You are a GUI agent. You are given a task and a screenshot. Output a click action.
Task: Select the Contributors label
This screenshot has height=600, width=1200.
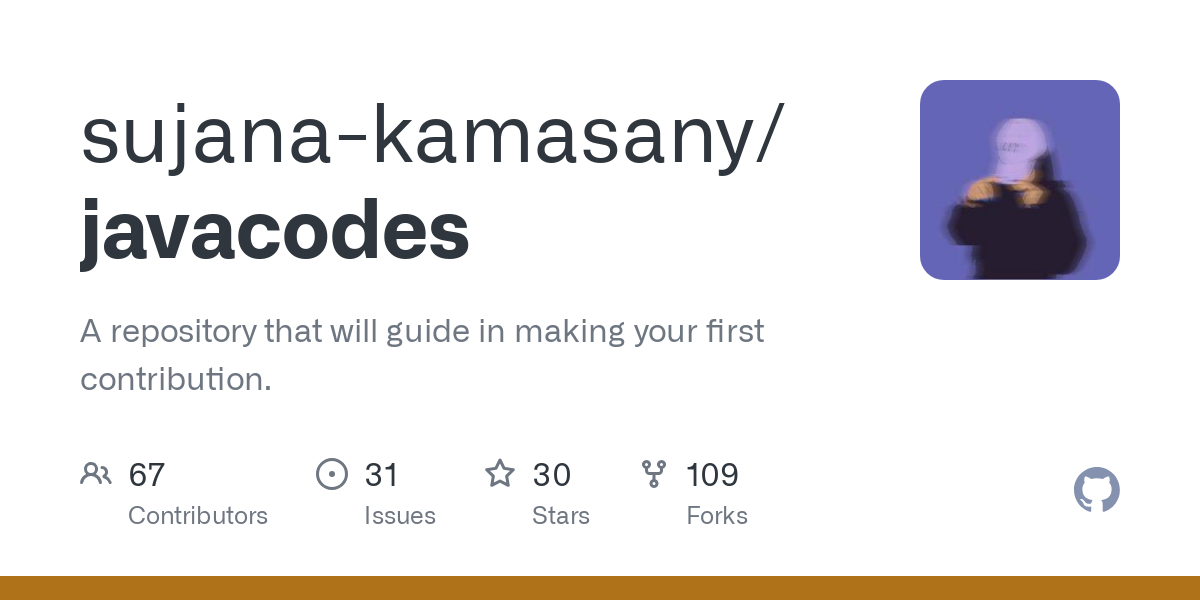(x=198, y=516)
